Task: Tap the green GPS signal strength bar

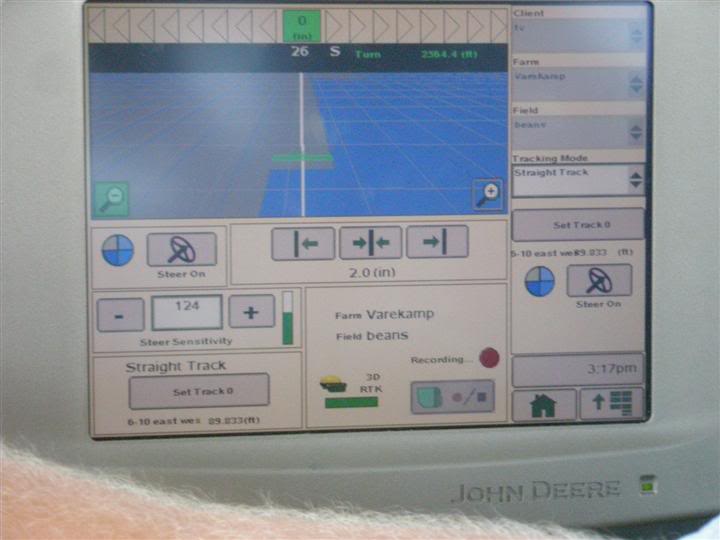Action: (x=351, y=403)
